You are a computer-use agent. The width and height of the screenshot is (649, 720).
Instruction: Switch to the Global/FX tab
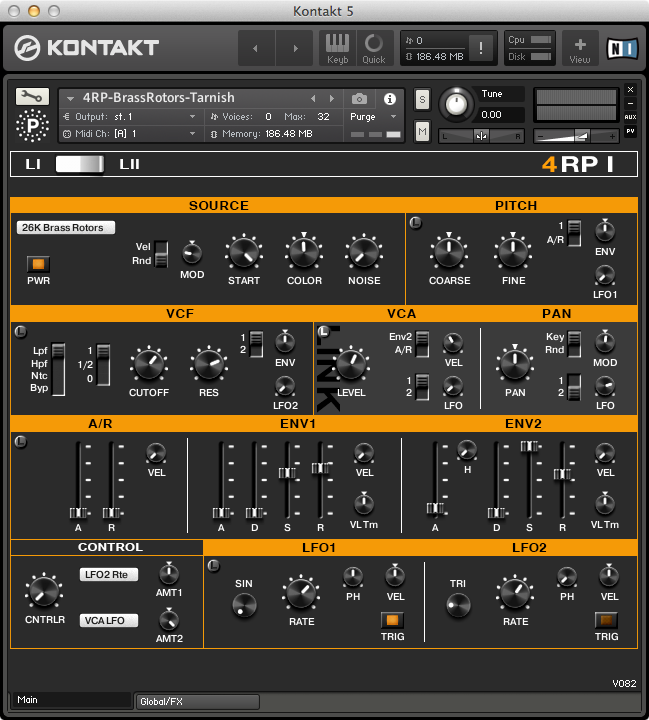click(198, 702)
